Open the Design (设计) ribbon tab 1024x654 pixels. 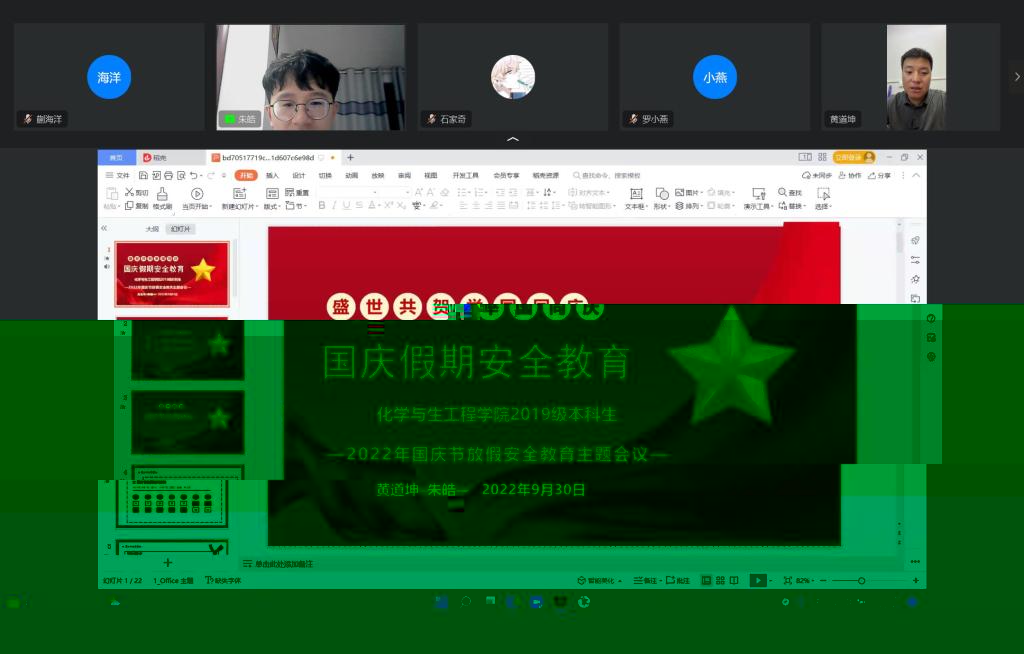298,175
